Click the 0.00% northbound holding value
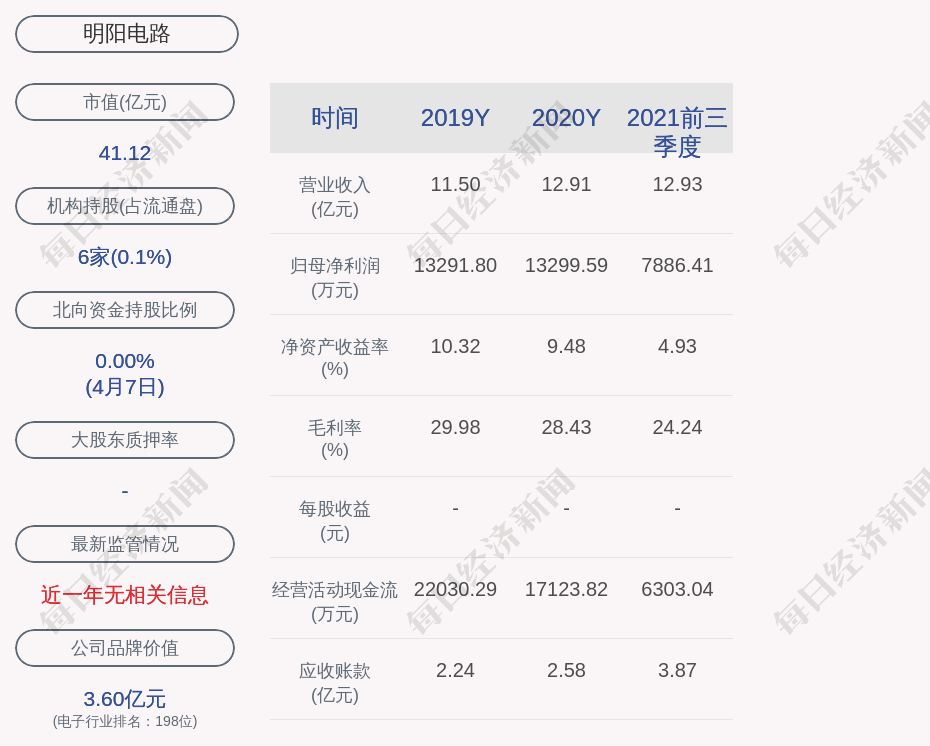This screenshot has height=746, width=930. pyautogui.click(x=125, y=361)
